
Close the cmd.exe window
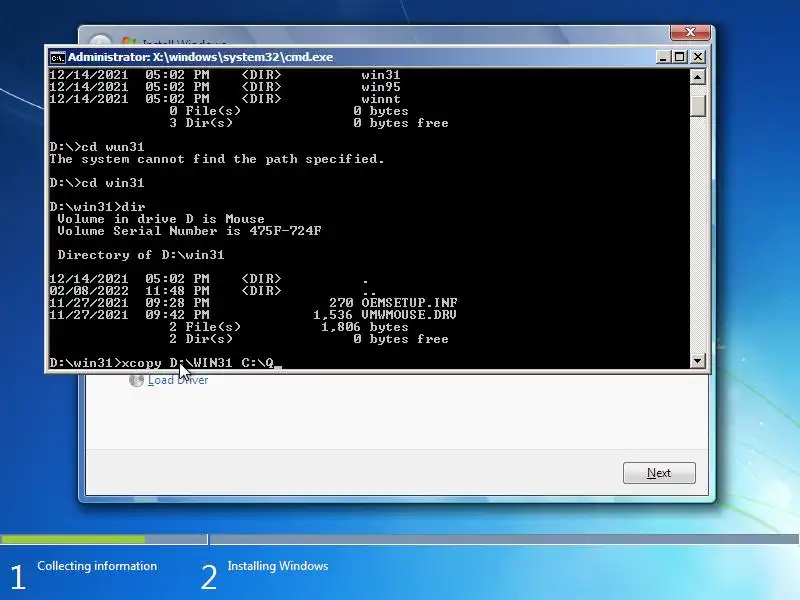point(697,57)
